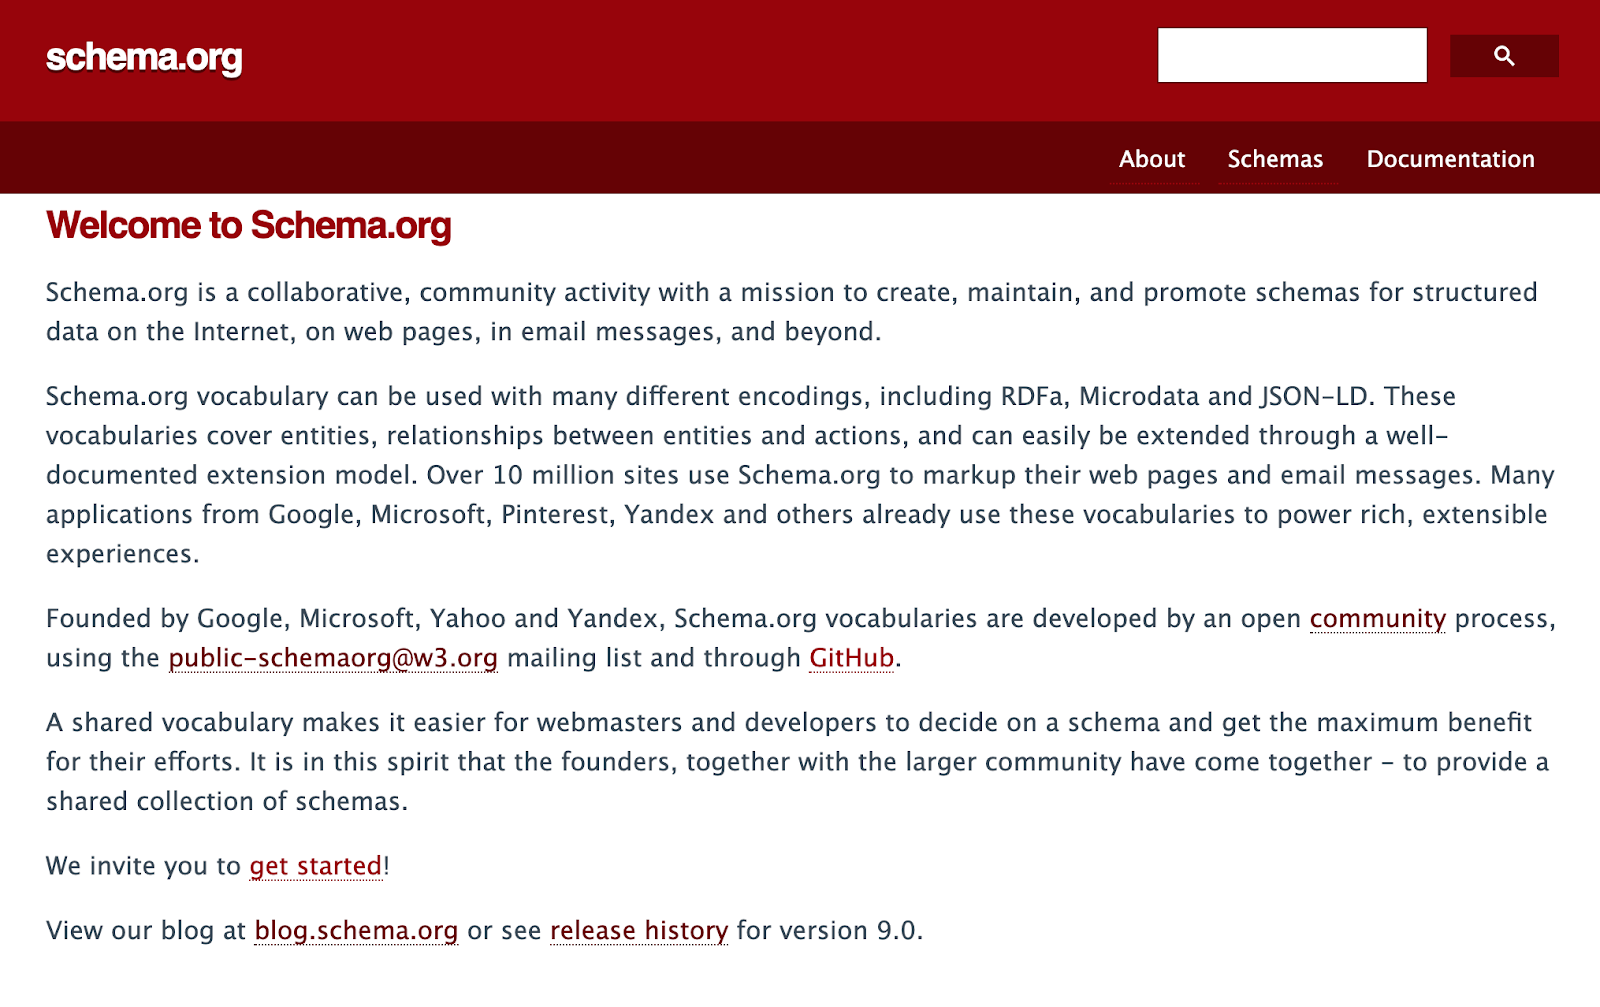The height and width of the screenshot is (1007, 1600).
Task: Visit the GitHub link
Action: [x=852, y=658]
